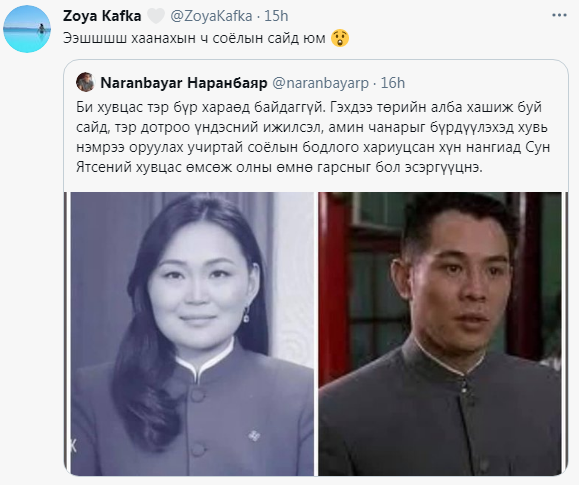Click Zoya Kafka's round profile avatar
Screen dimensions: 579x485
pos(27,29)
